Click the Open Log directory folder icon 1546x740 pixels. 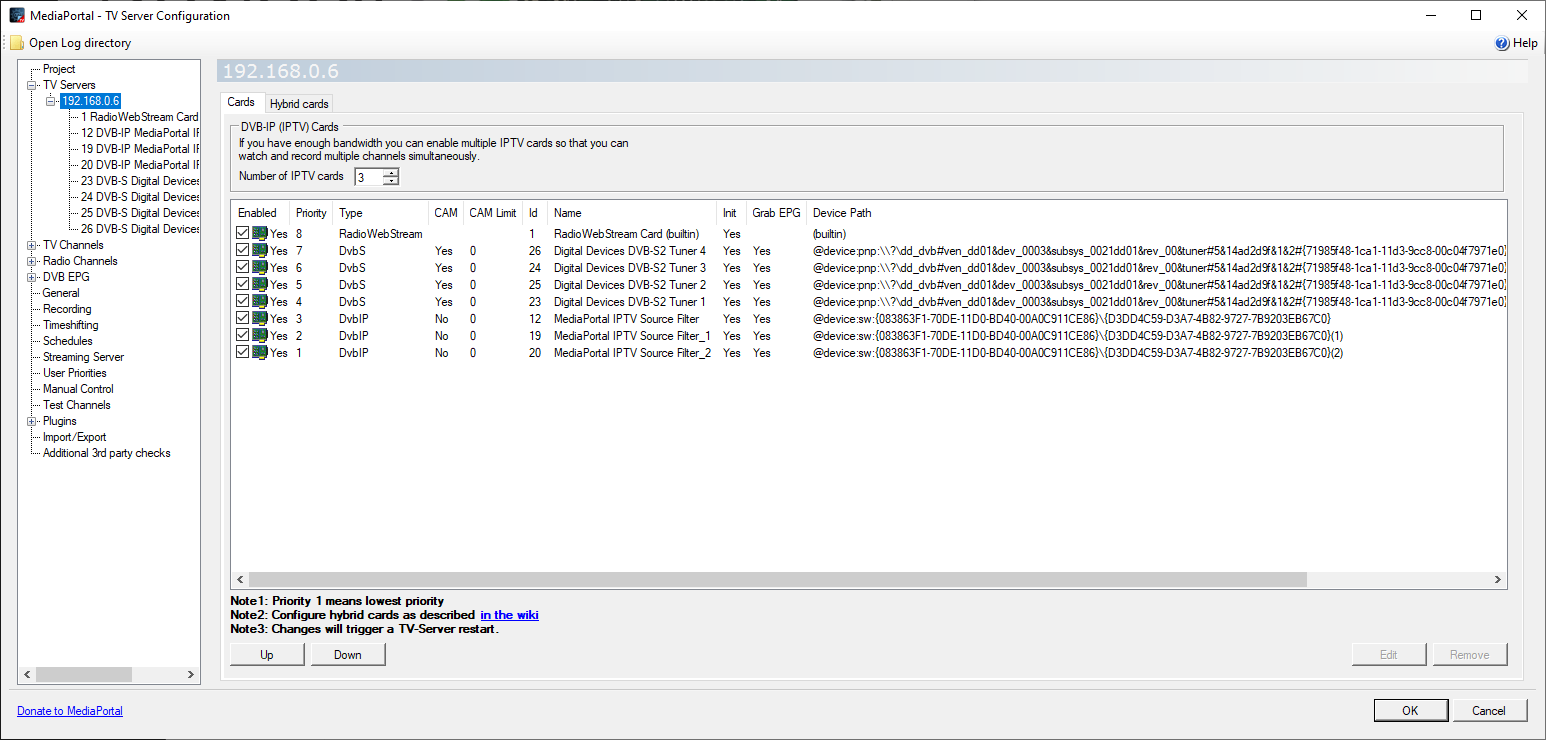click(x=17, y=43)
